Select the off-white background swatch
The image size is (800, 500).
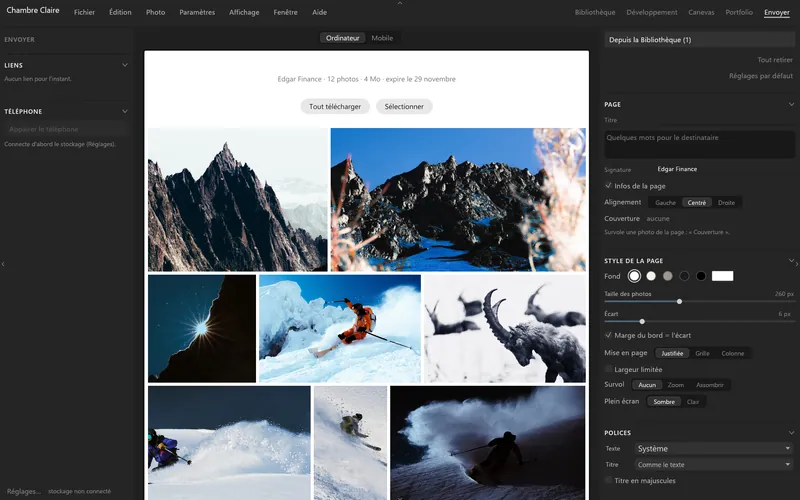pyautogui.click(x=651, y=276)
